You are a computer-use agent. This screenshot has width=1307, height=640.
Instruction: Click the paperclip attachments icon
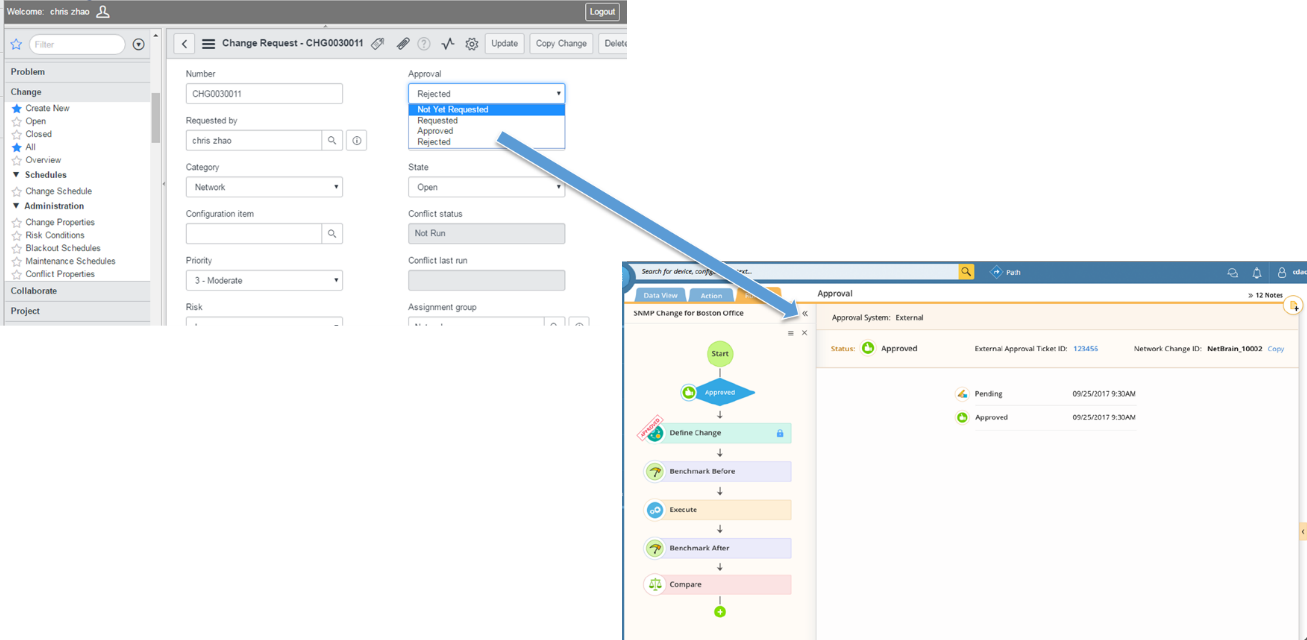pyautogui.click(x=402, y=44)
